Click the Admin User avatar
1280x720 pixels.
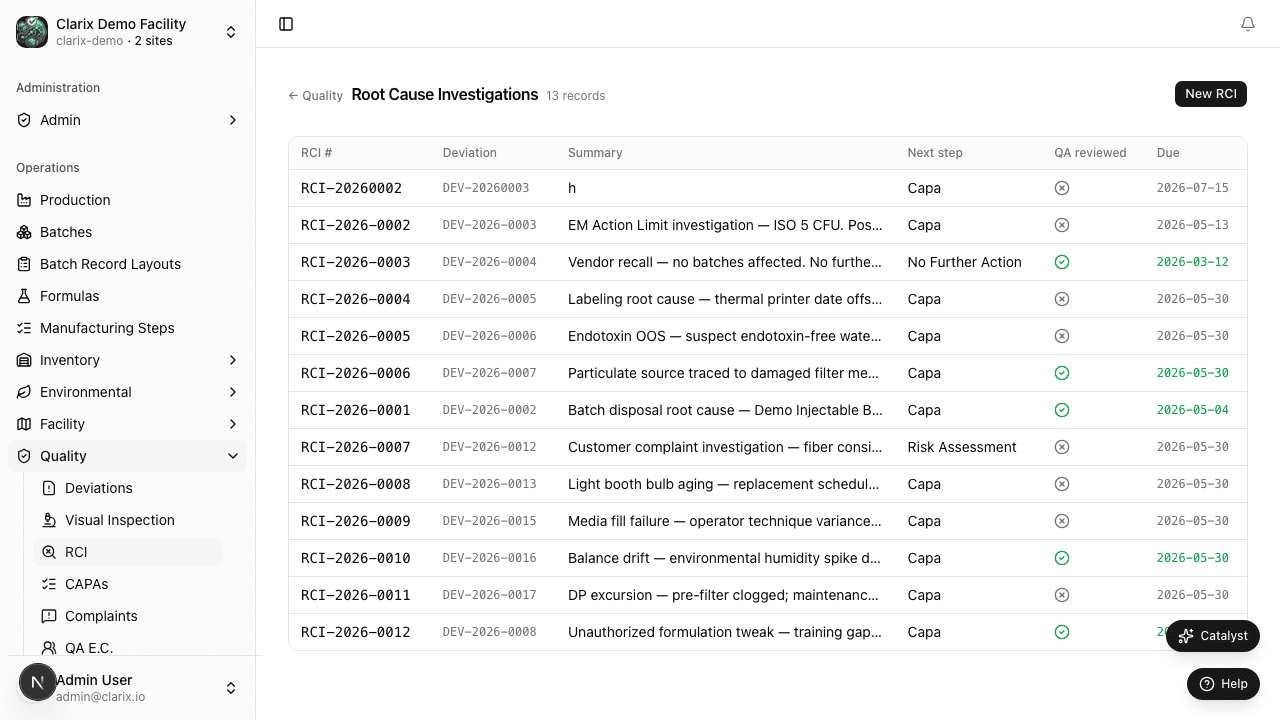click(38, 683)
